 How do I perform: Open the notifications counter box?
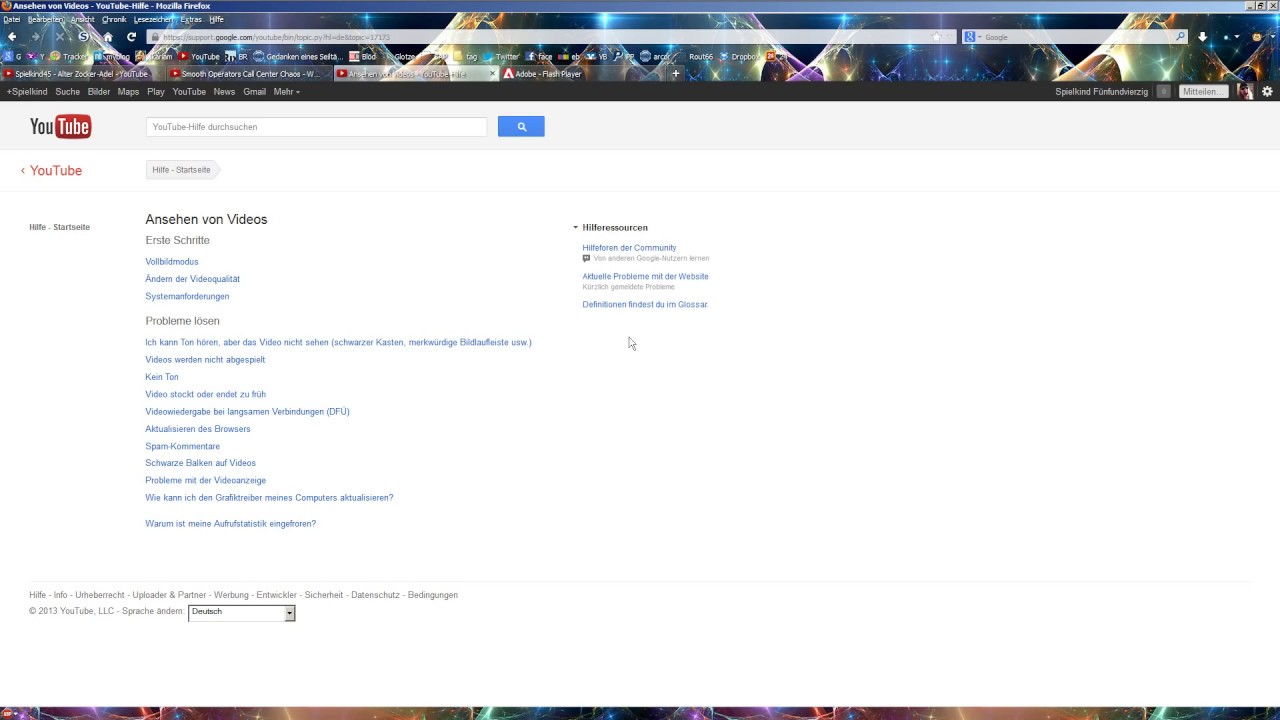pyautogui.click(x=1163, y=91)
